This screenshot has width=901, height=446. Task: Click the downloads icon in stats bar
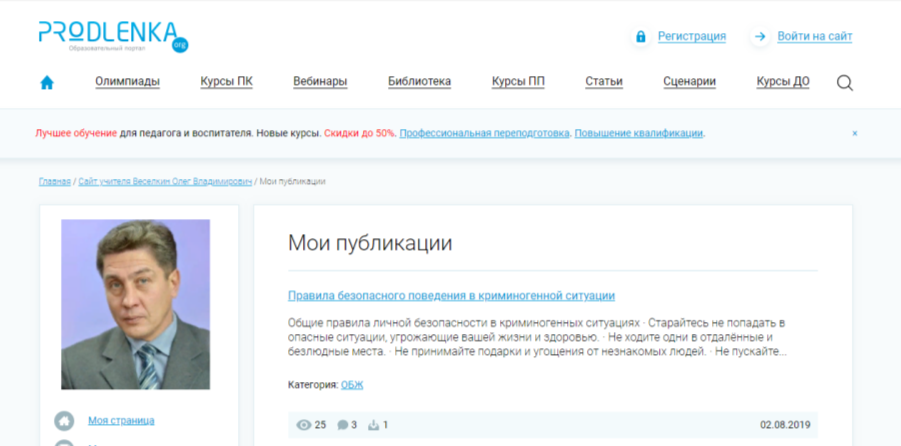[x=374, y=425]
